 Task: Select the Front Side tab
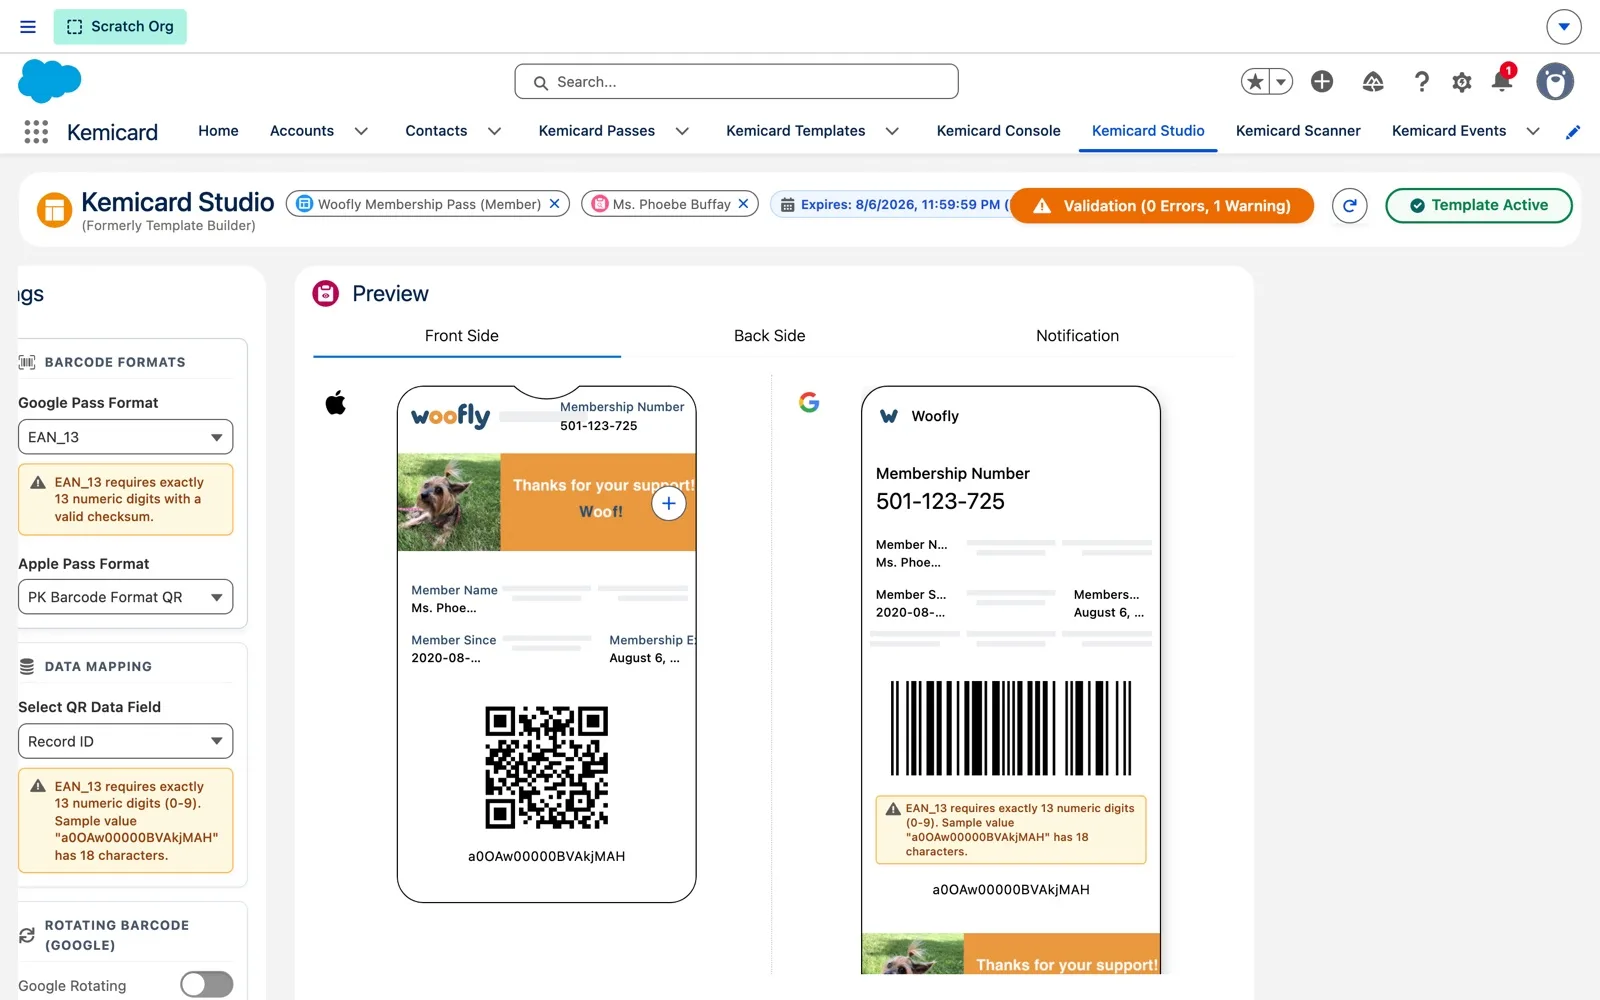[462, 336]
